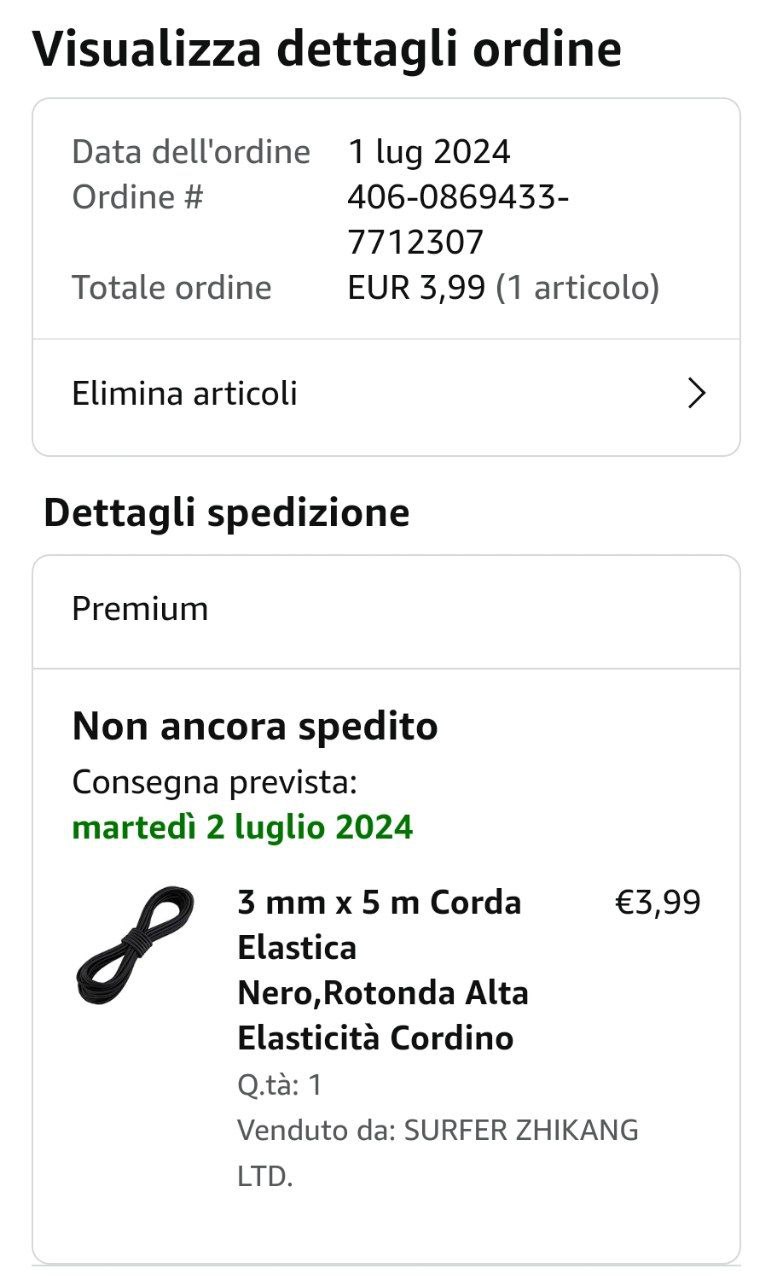Click the green delivery date martedì 2 luglio 2024
The width and height of the screenshot is (771, 1280).
click(242, 827)
